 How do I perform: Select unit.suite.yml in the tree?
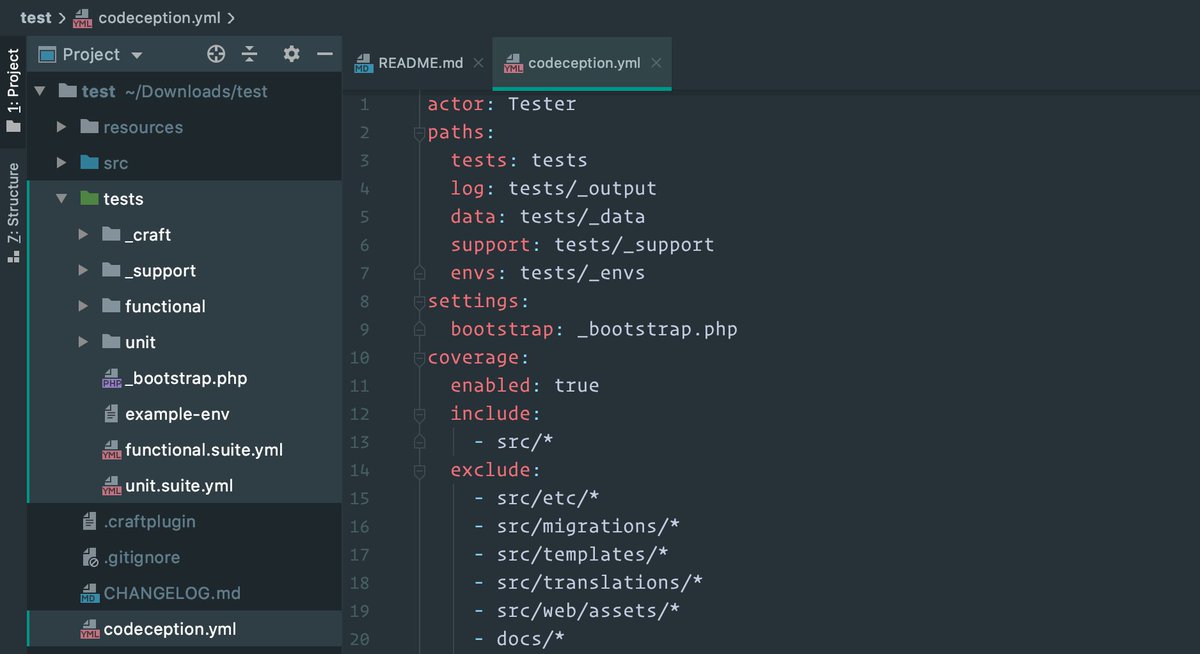point(179,486)
